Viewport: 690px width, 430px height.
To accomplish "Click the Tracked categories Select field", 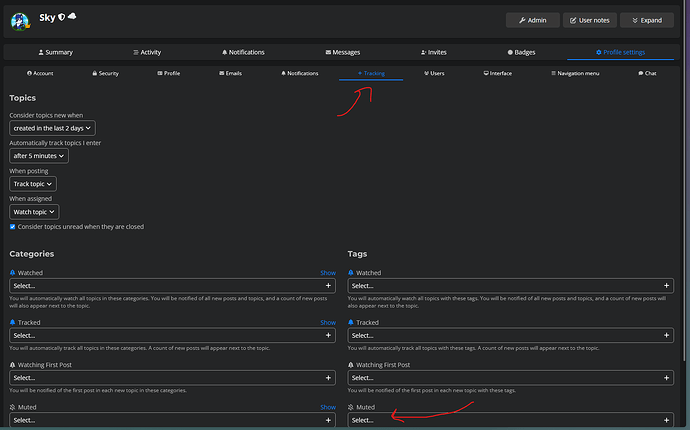I will click(x=172, y=335).
